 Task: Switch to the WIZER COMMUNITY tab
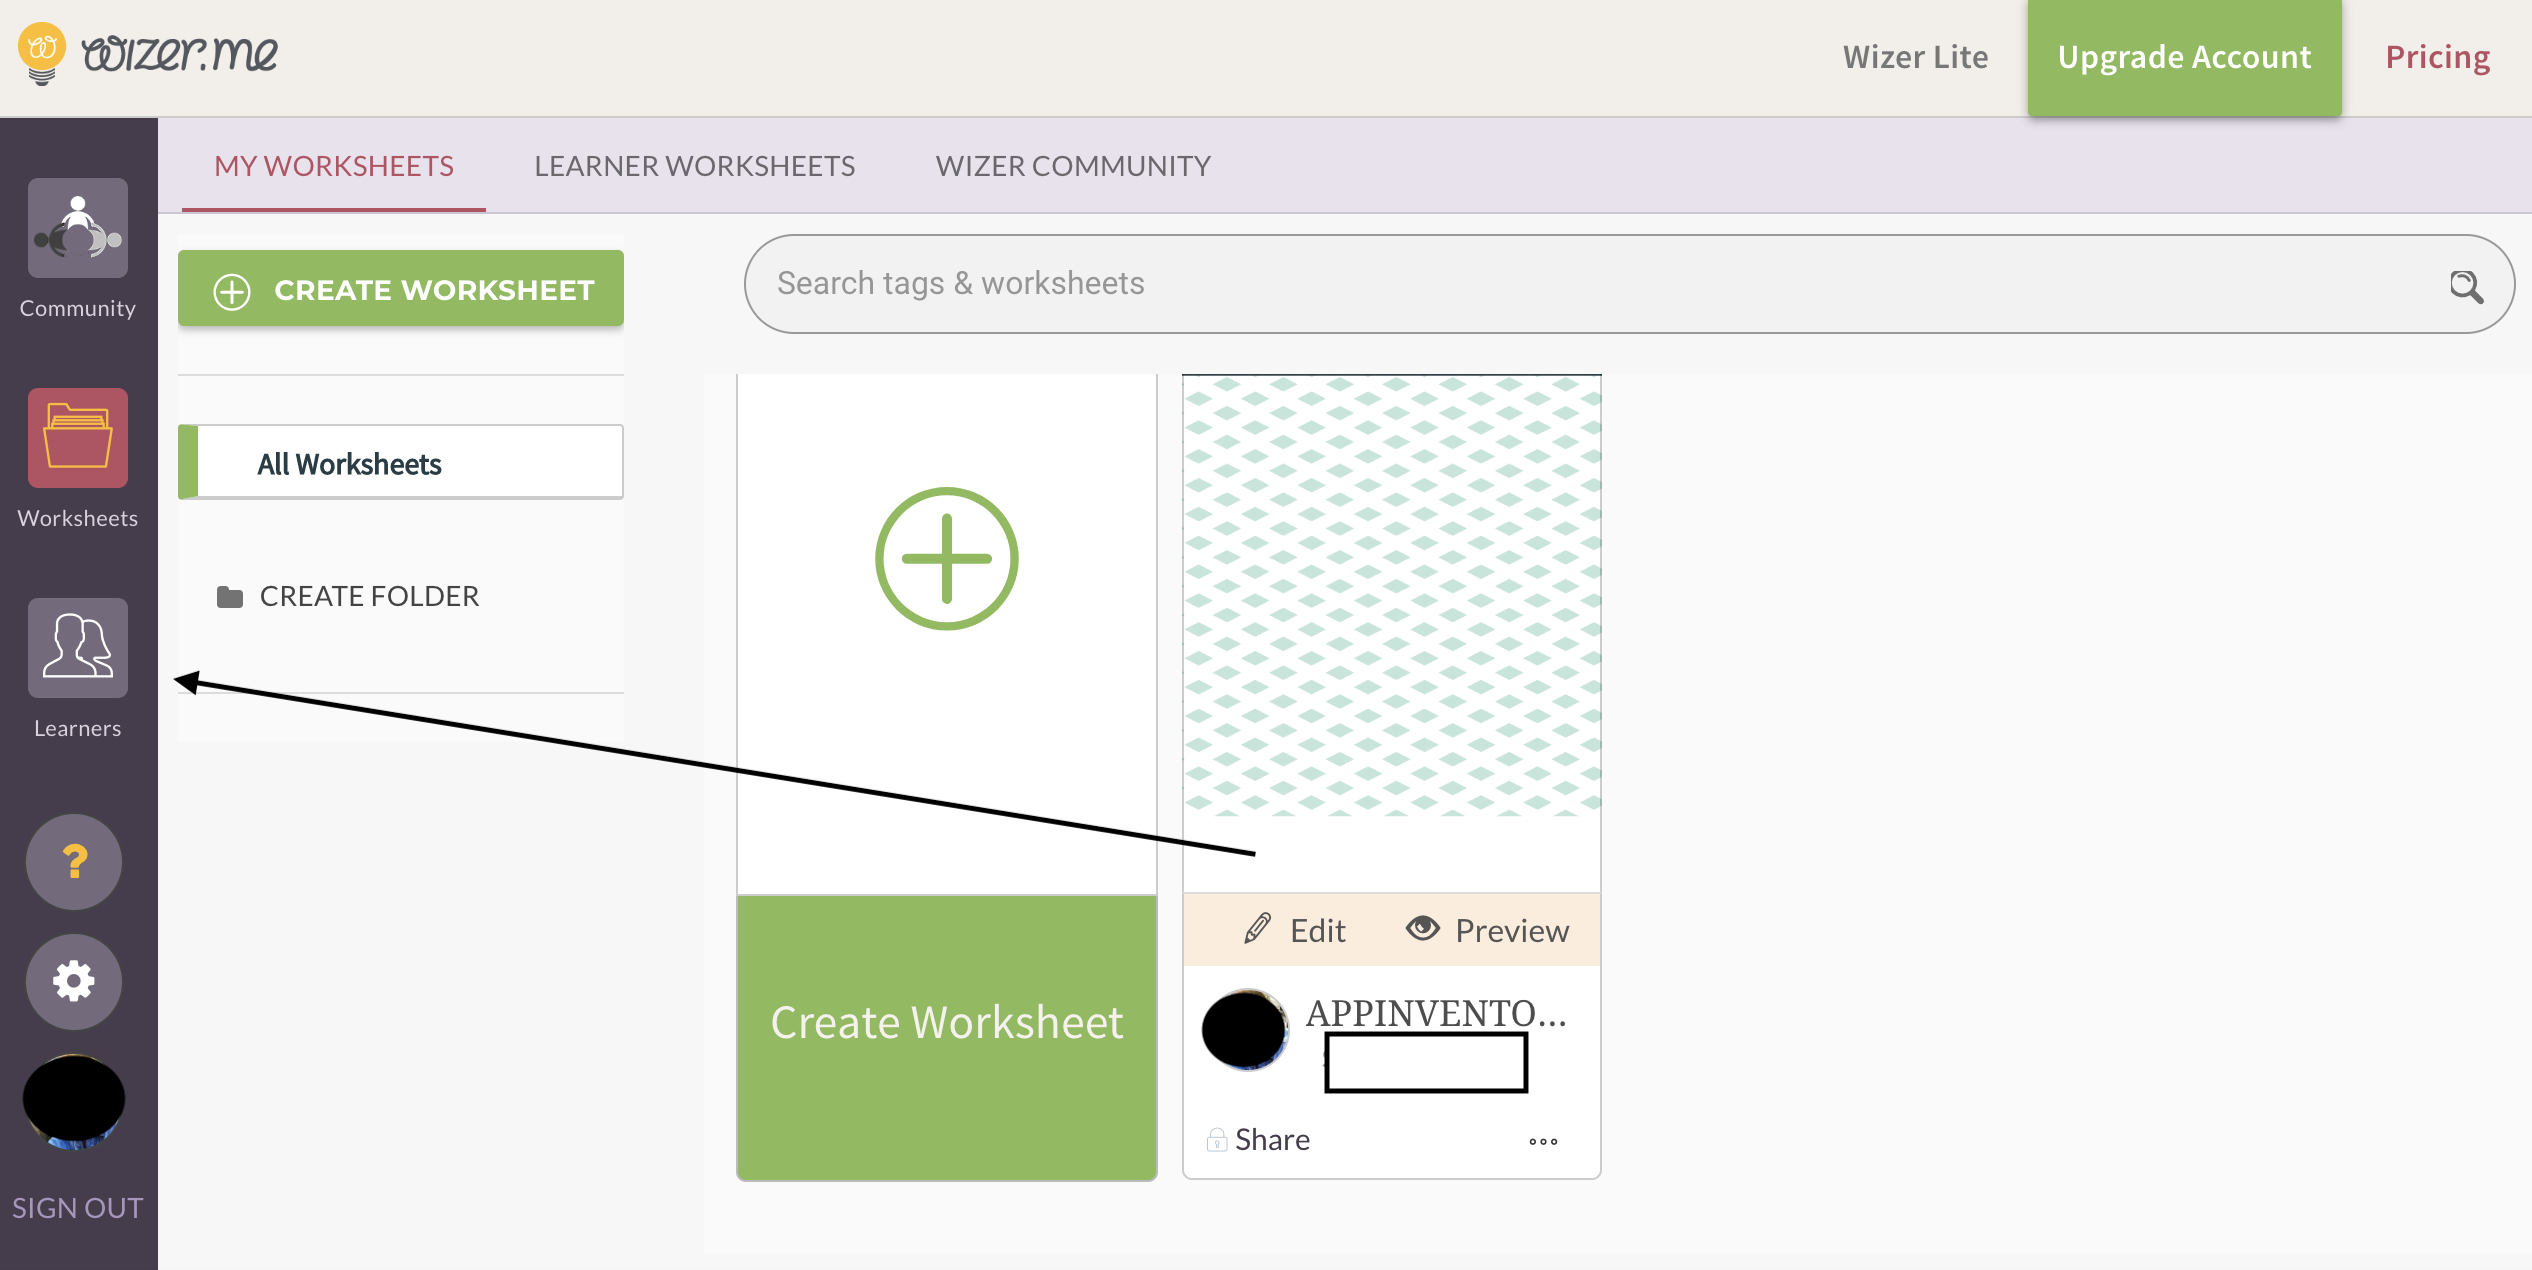click(x=1073, y=165)
